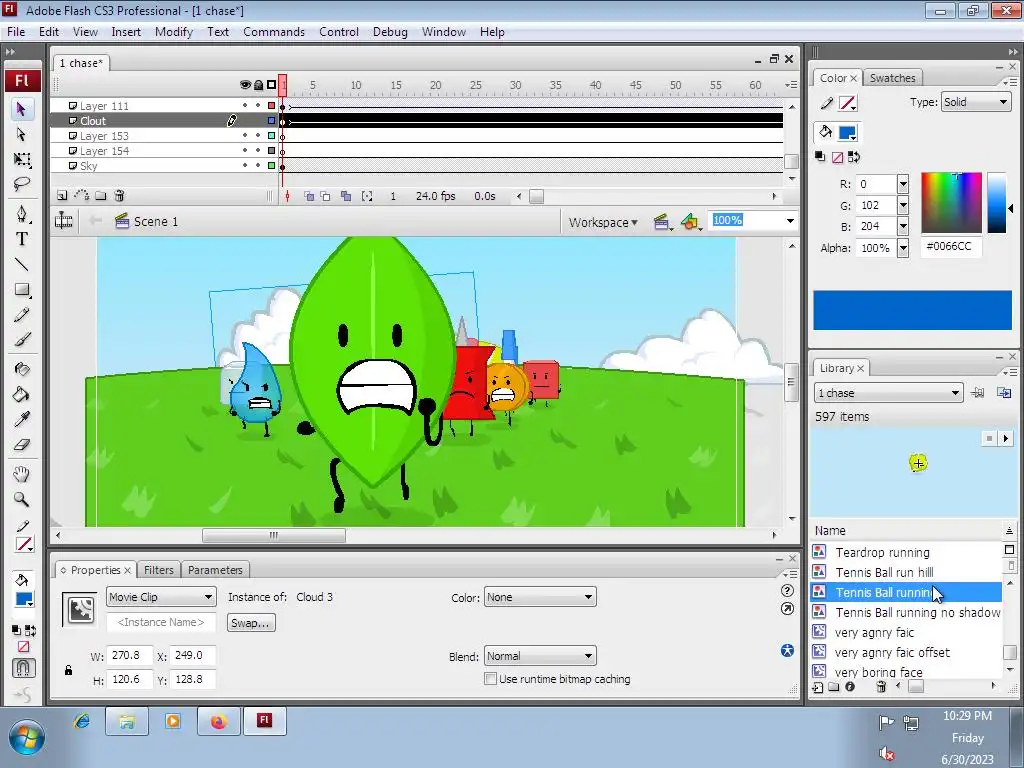The height and width of the screenshot is (768, 1024).
Task: Click New Symbol icon in Library
Action: 818,686
